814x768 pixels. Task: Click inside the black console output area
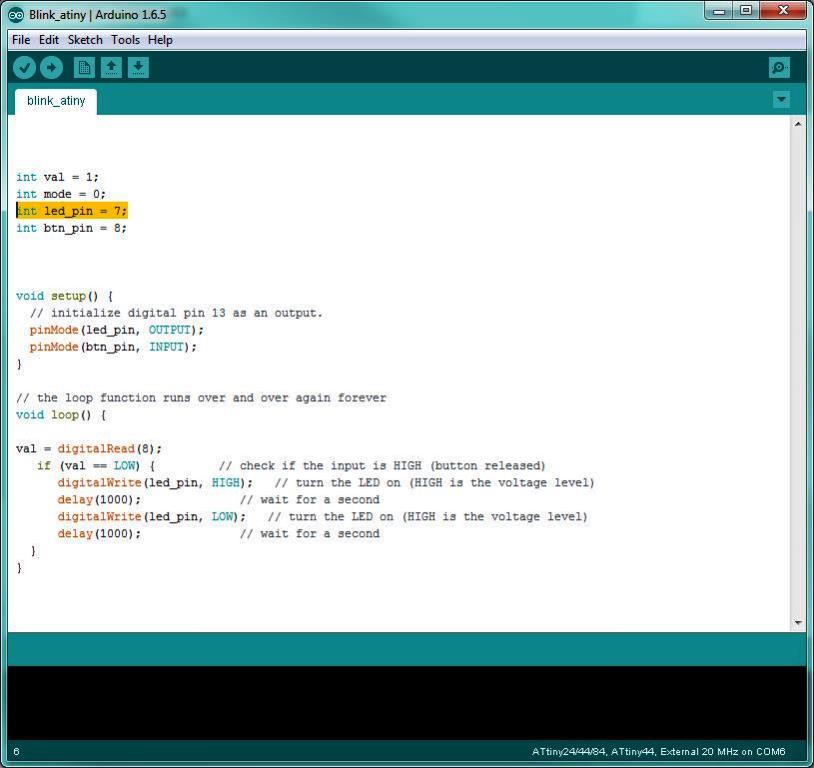406,703
